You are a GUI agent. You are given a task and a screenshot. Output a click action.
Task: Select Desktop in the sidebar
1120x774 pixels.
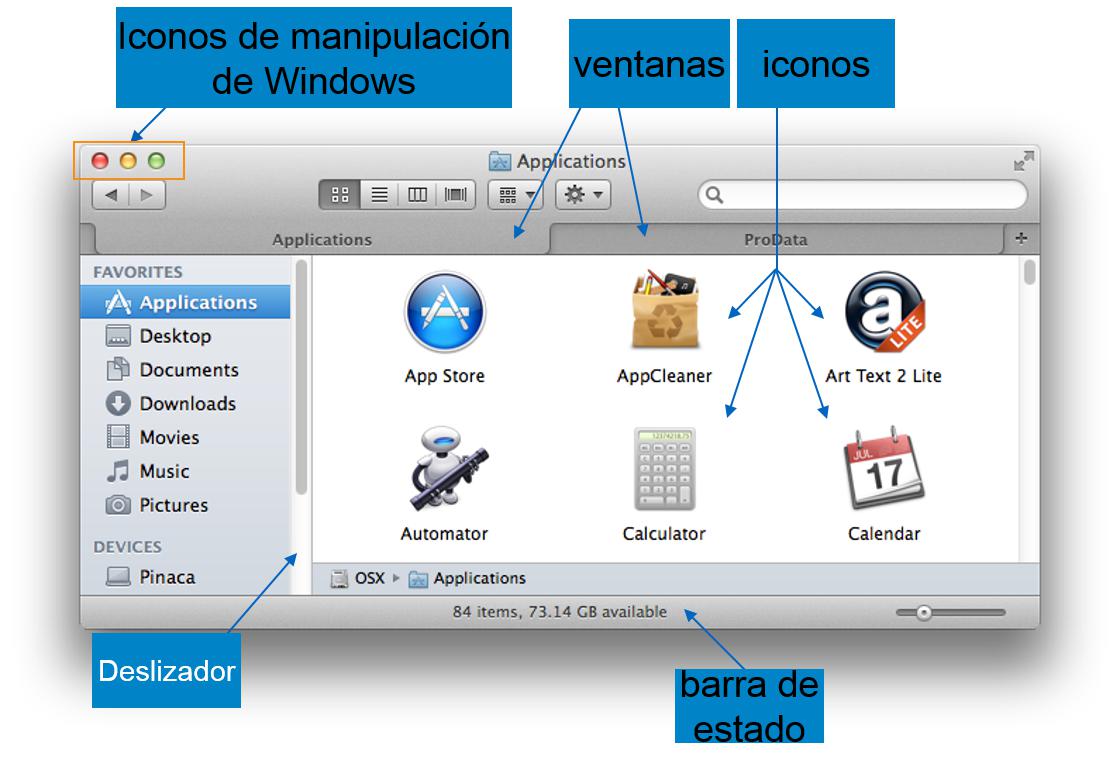(x=186, y=336)
